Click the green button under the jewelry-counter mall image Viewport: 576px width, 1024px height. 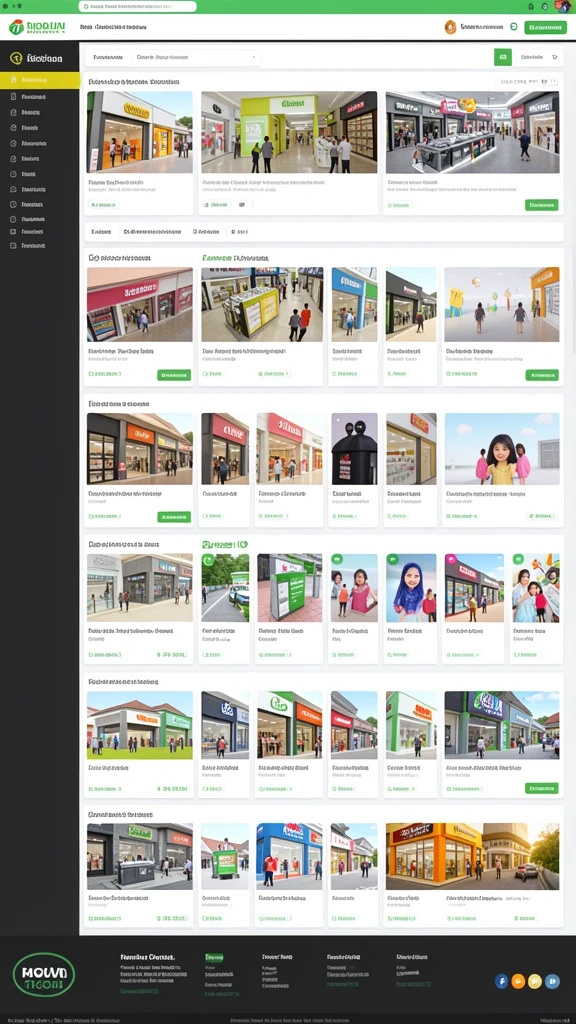click(x=541, y=205)
